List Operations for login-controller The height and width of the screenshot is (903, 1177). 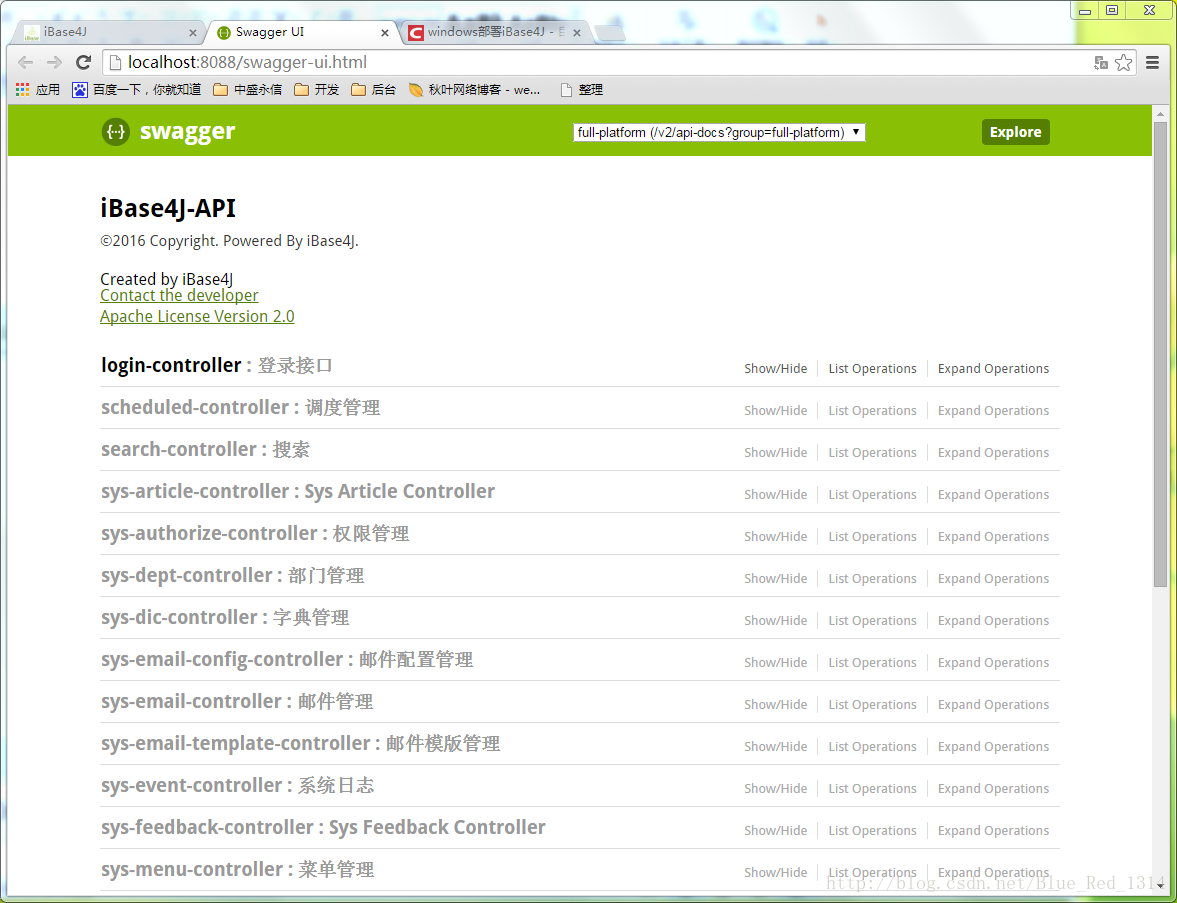(x=872, y=369)
